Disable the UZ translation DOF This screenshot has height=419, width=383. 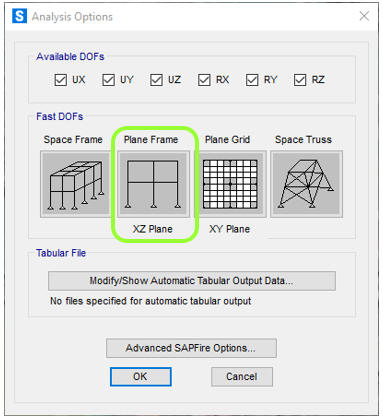coord(156,80)
